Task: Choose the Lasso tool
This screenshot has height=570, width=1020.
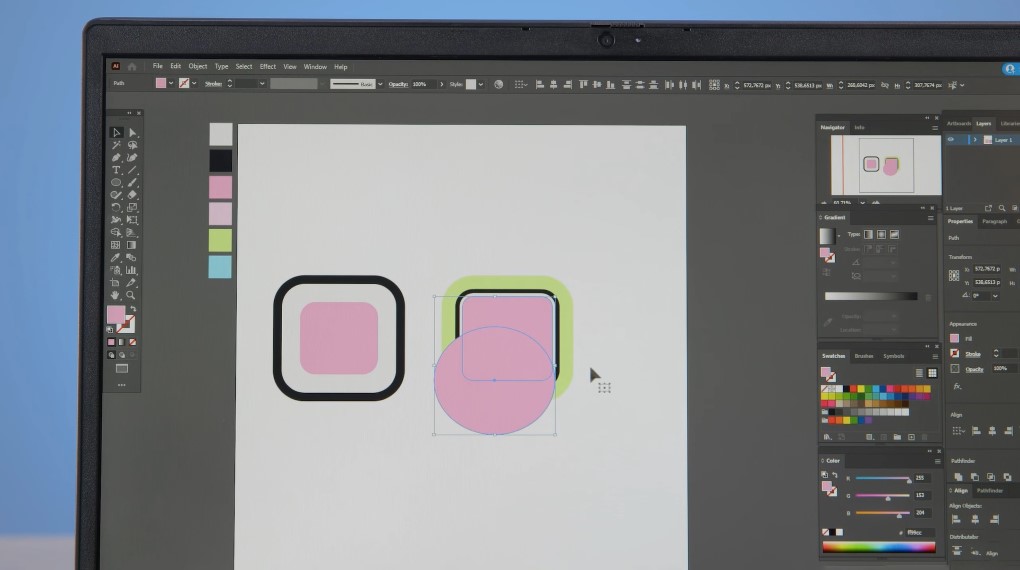Action: tap(132, 145)
